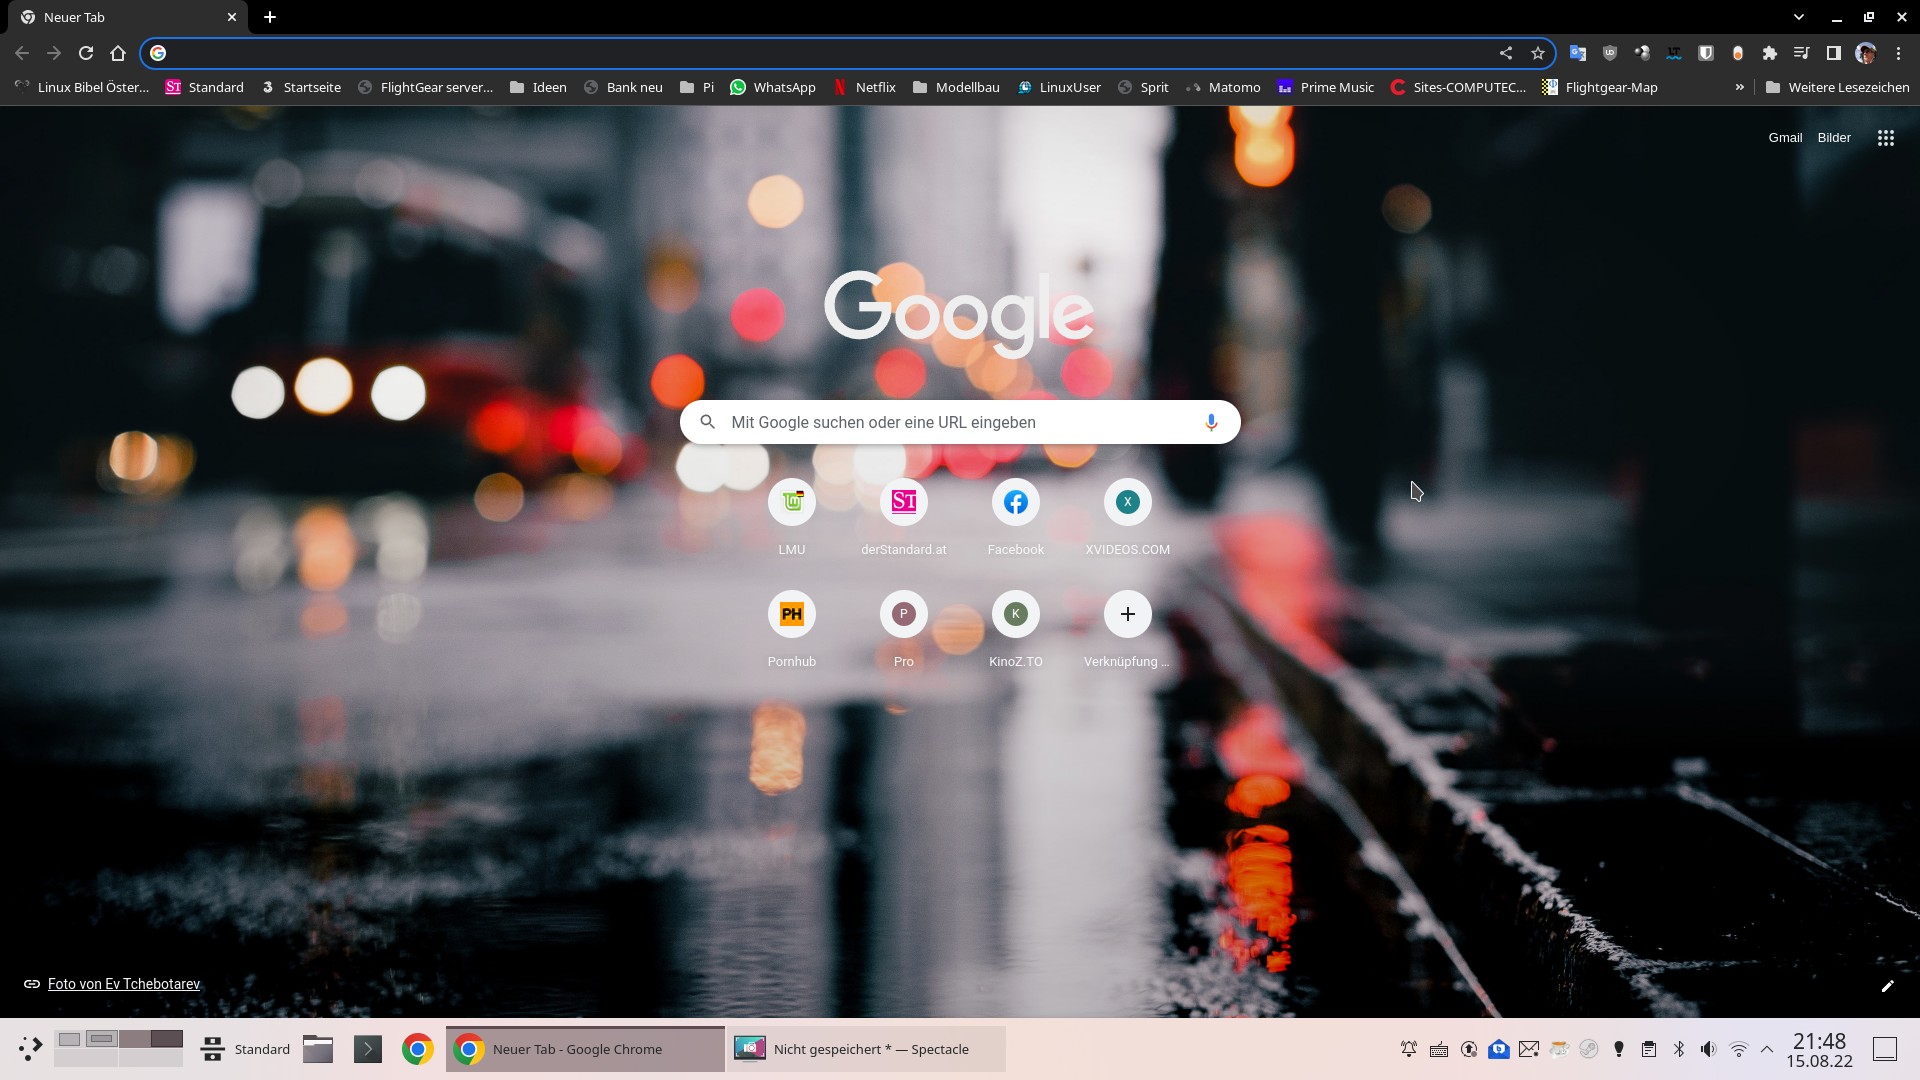1920x1080 pixels.
Task: Toggle the Chrome side panel
Action: [x=1833, y=53]
